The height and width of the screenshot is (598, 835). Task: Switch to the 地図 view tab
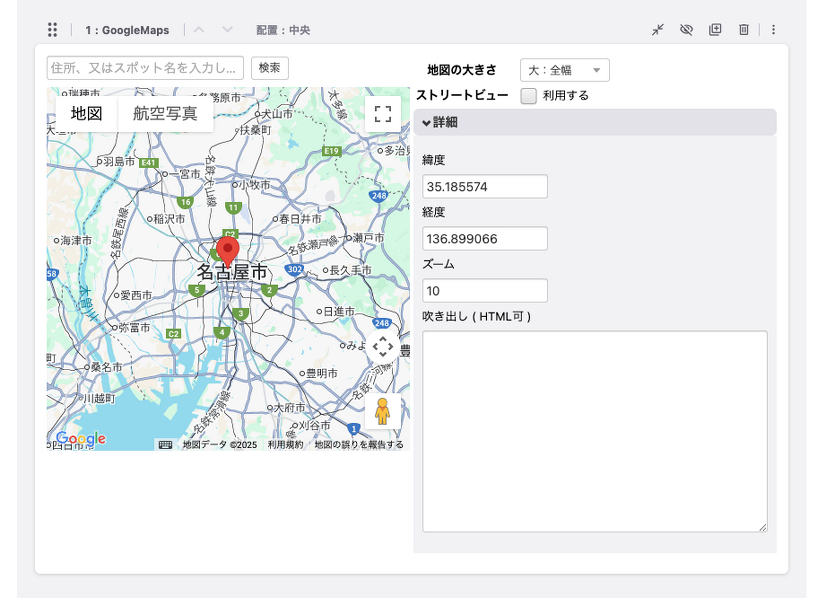tap(85, 113)
